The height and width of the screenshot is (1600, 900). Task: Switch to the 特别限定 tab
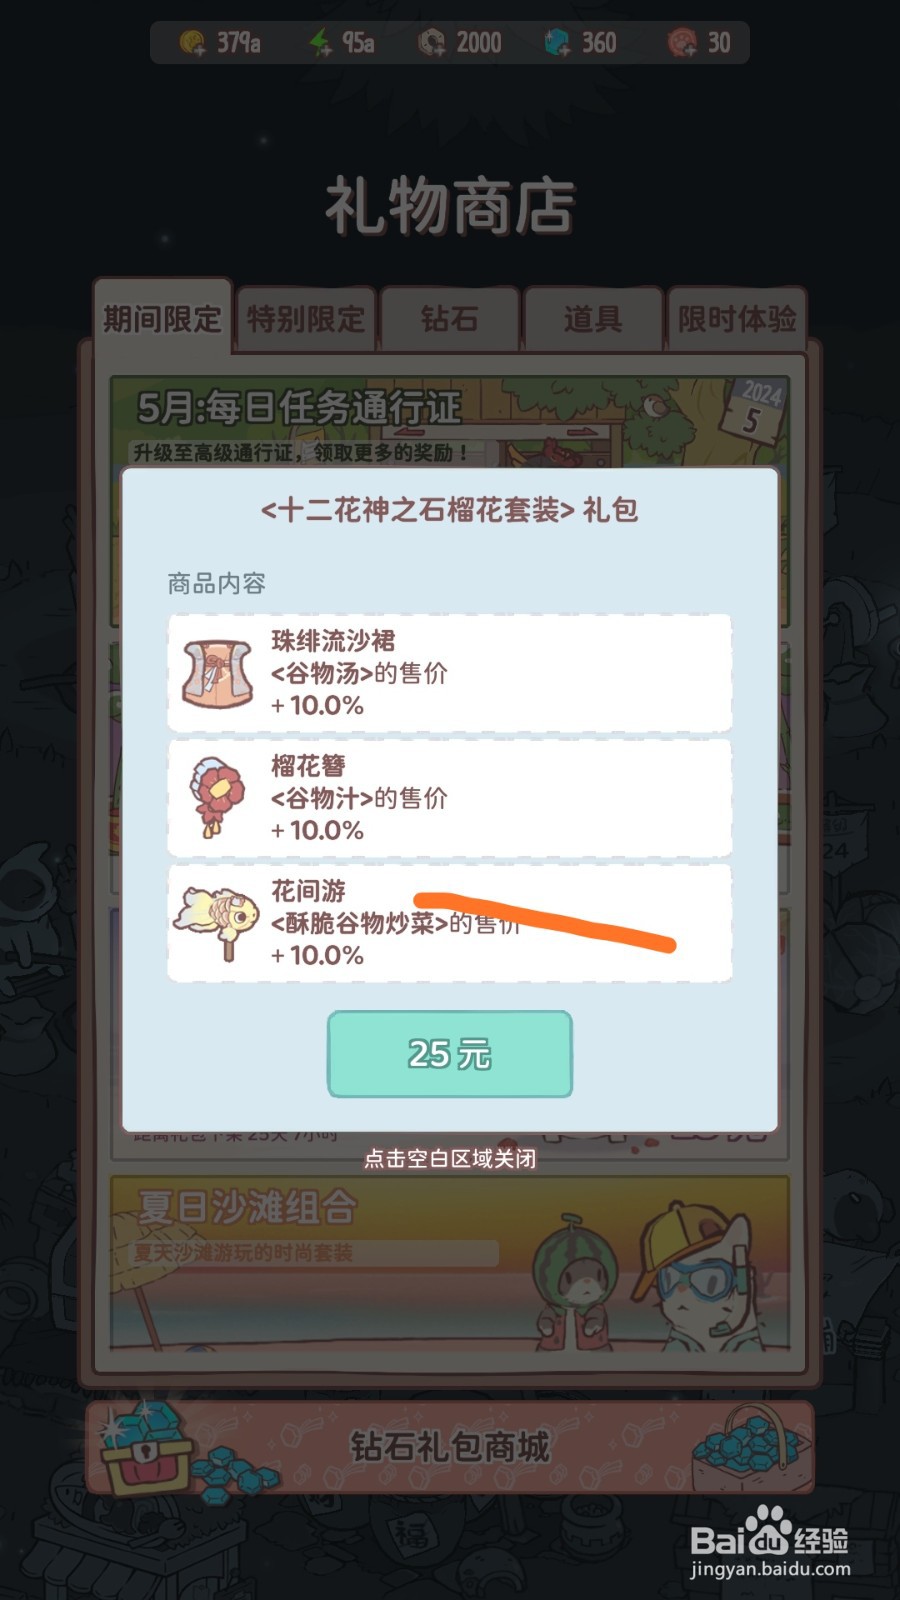[306, 319]
